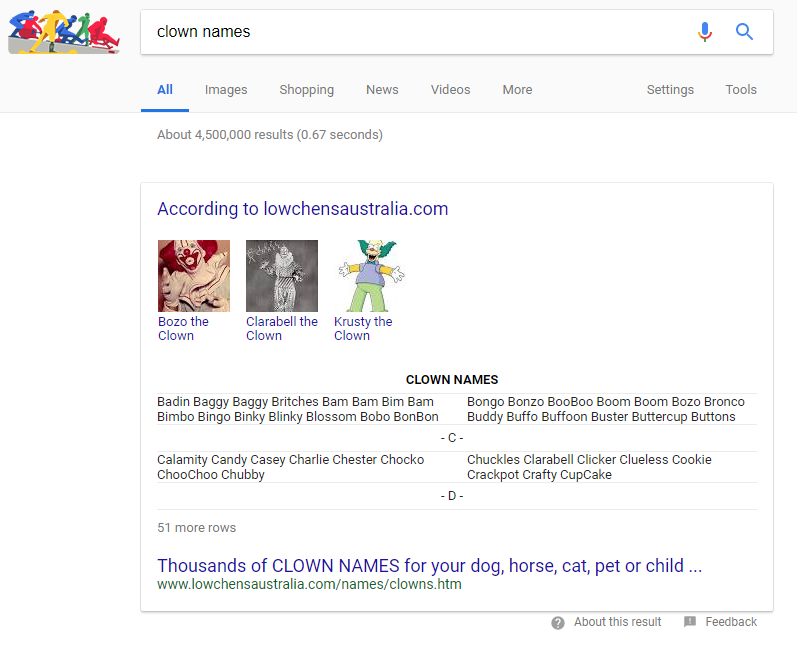
Task: Click the - C - section divider row
Action: point(457,438)
